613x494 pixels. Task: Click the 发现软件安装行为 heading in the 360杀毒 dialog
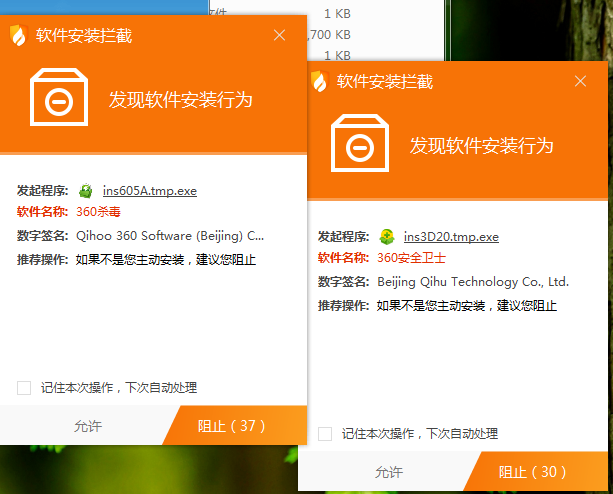[181, 99]
